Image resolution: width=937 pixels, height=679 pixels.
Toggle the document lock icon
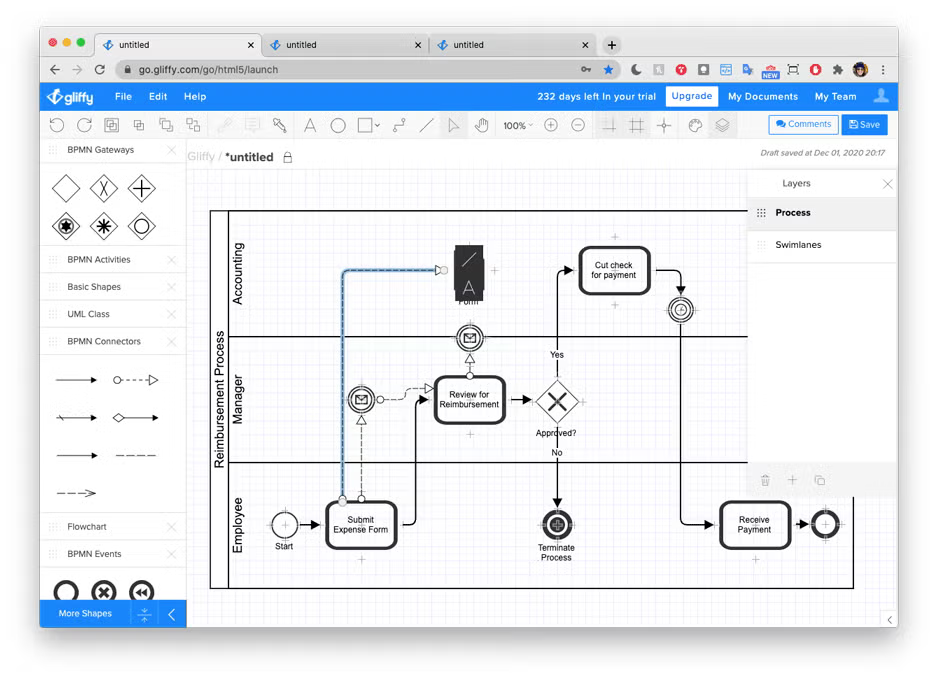pos(287,157)
